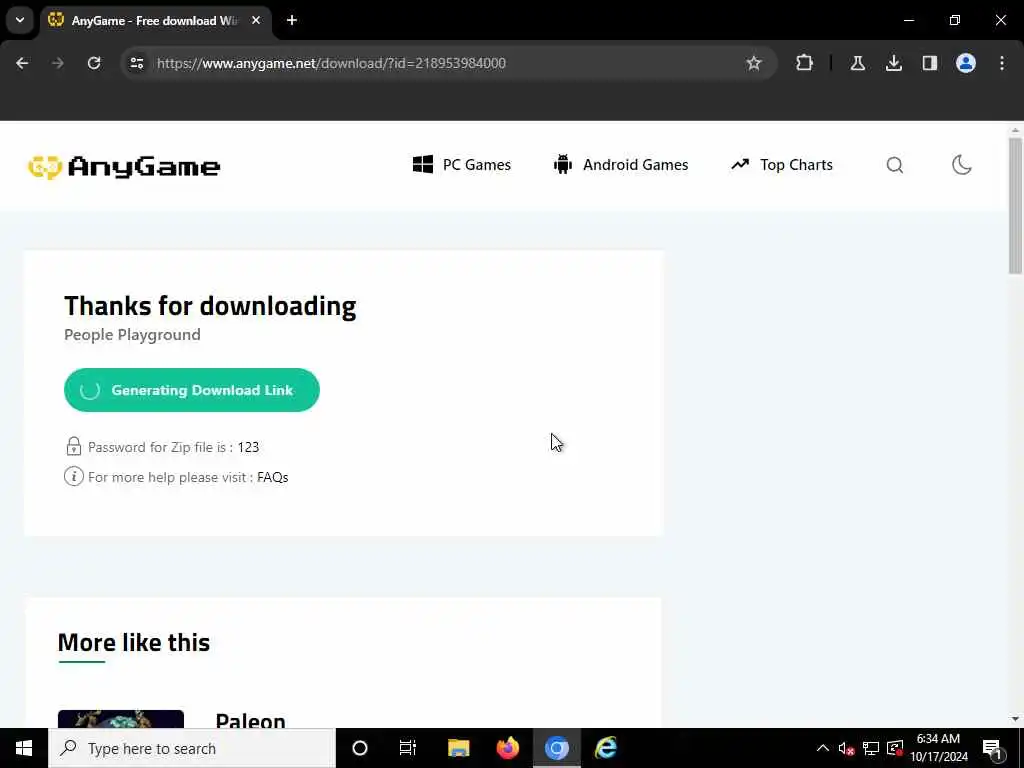Screen dimensions: 1024x768
Task: Reload the current page
Action: [x=94, y=63]
